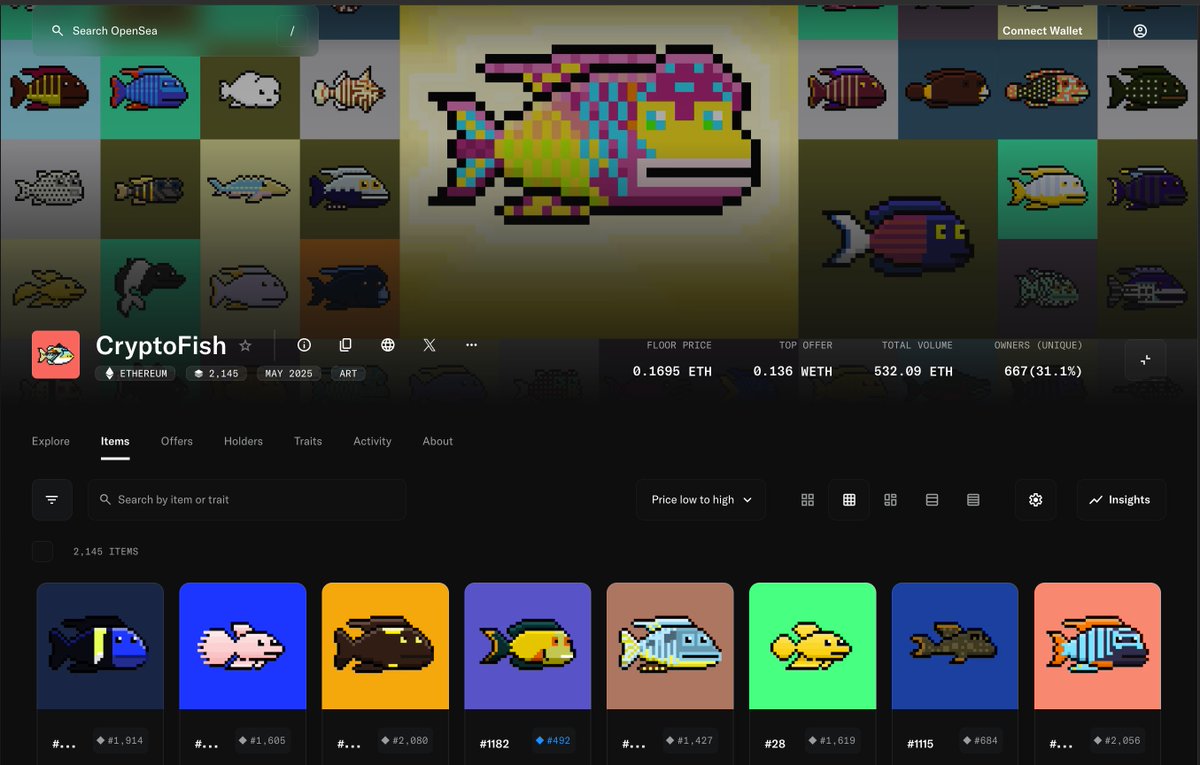Open the fish item ranked #2,056
Image resolution: width=1200 pixels, height=765 pixels.
1098,646
